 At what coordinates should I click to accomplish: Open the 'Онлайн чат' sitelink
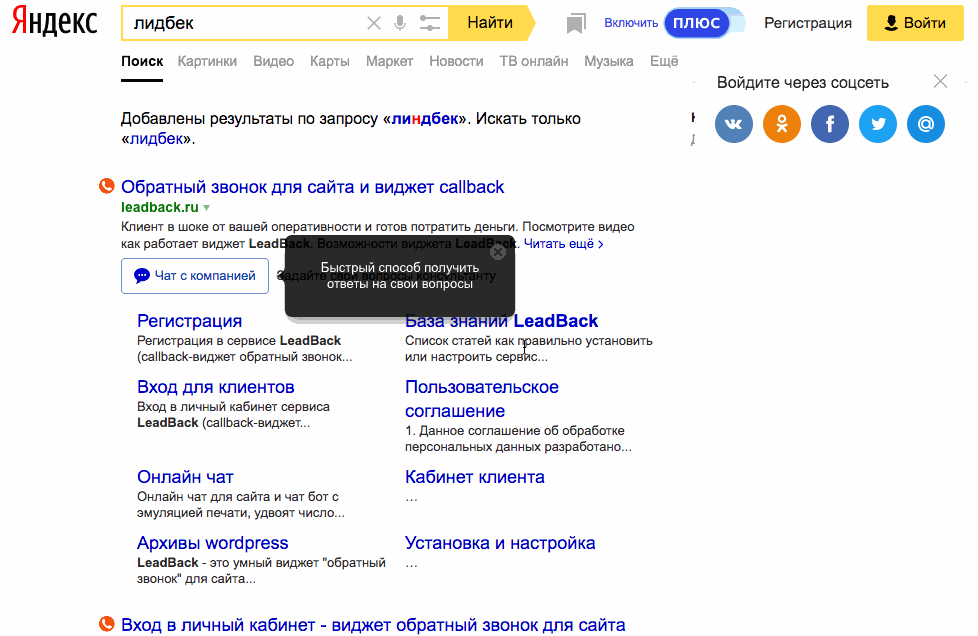tap(185, 477)
